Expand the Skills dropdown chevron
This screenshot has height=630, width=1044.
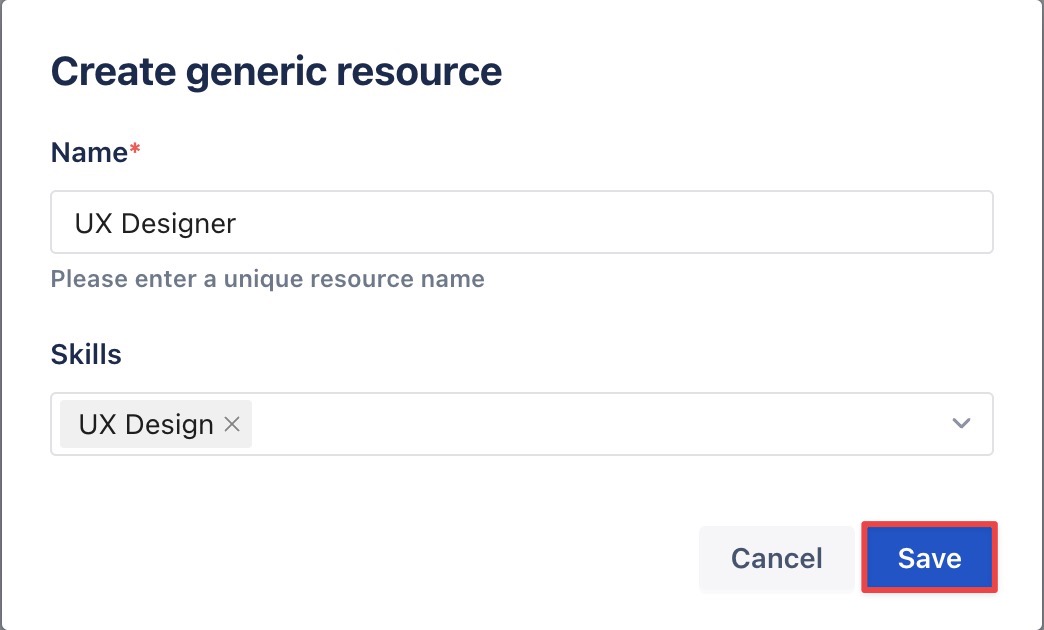(961, 424)
